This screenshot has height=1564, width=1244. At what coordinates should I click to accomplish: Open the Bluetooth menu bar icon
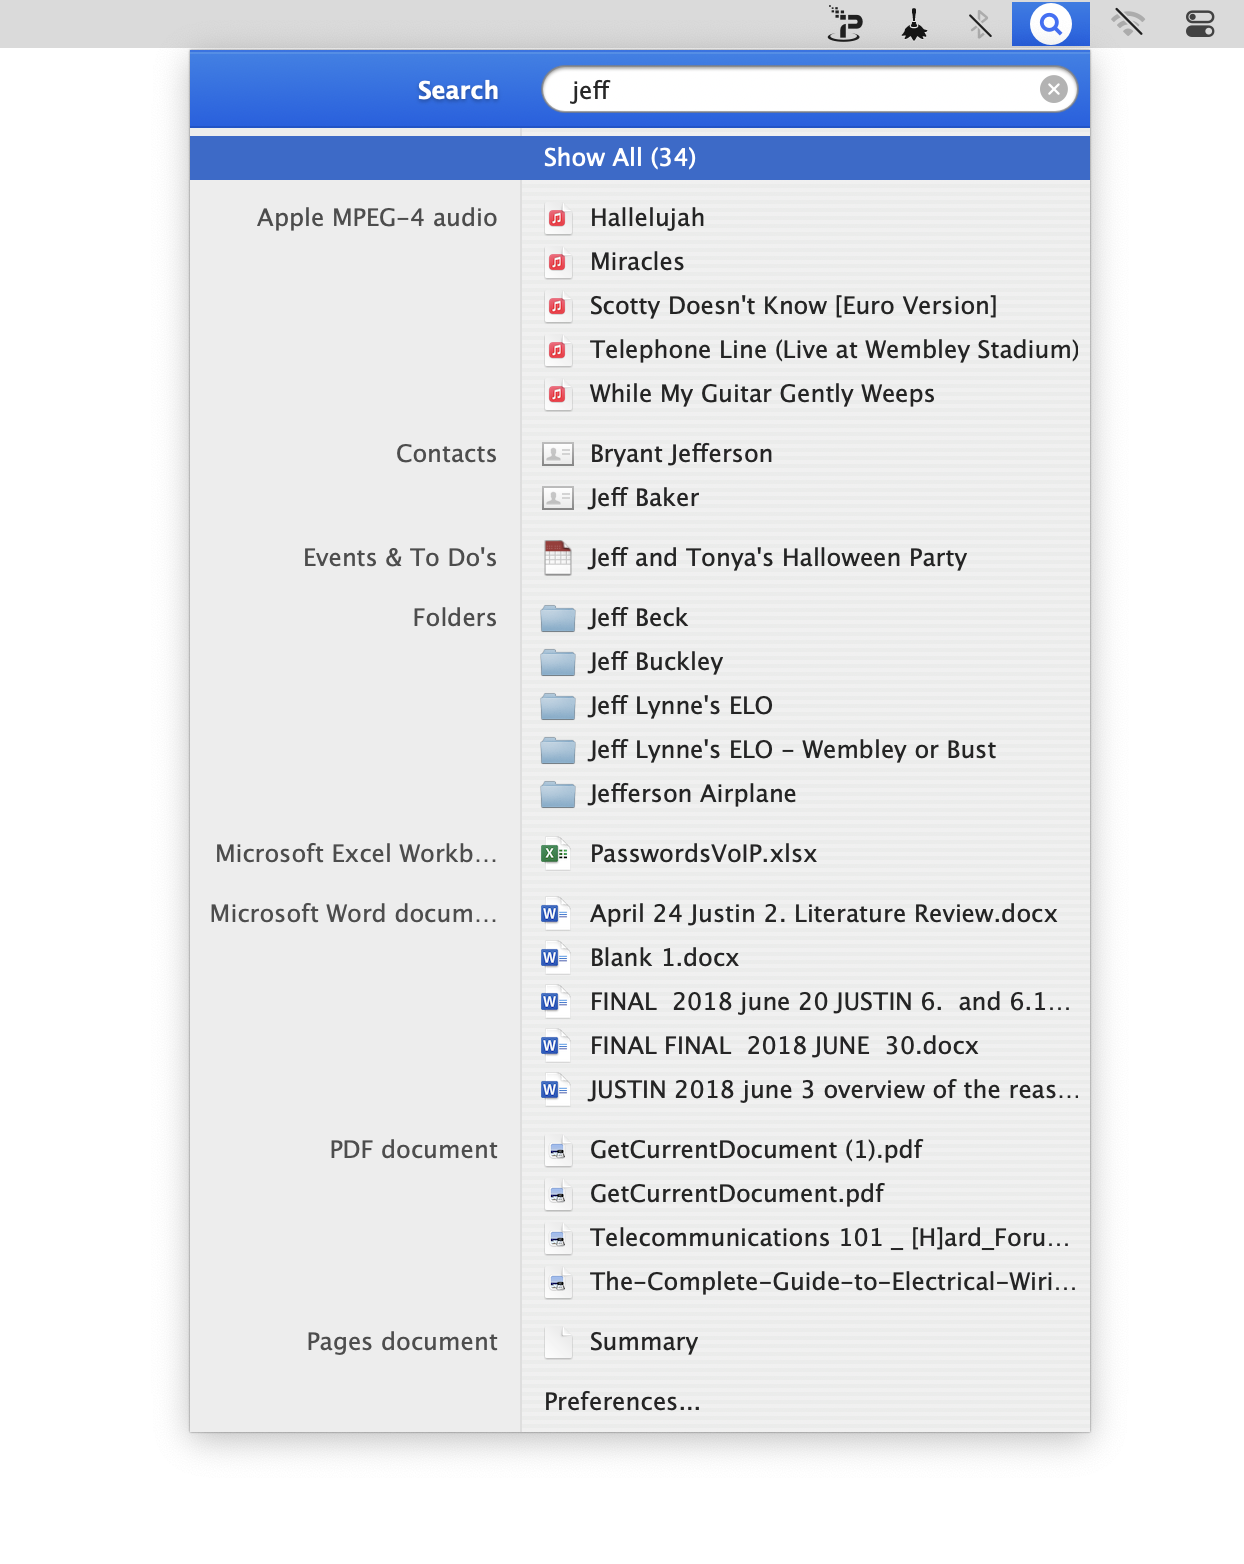(x=980, y=24)
